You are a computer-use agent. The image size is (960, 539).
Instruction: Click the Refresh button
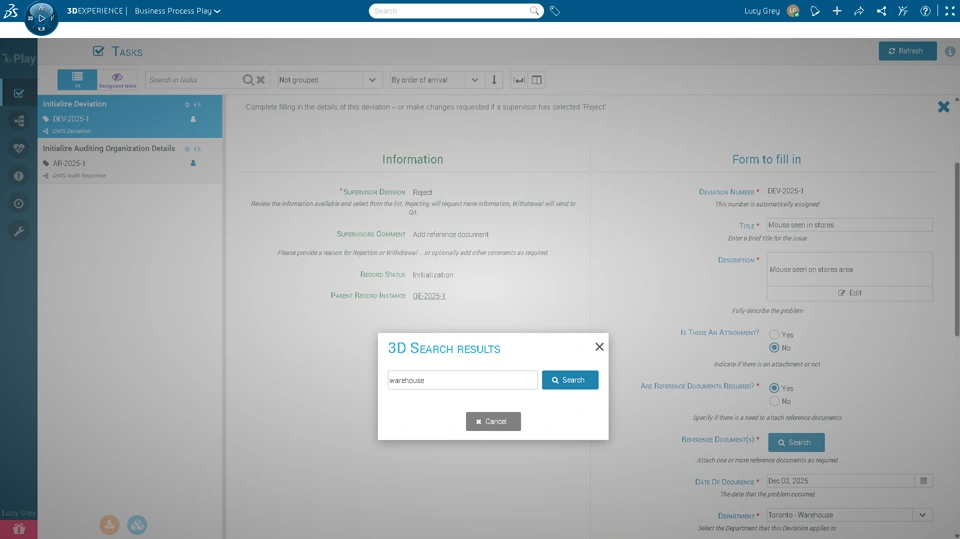(x=907, y=51)
